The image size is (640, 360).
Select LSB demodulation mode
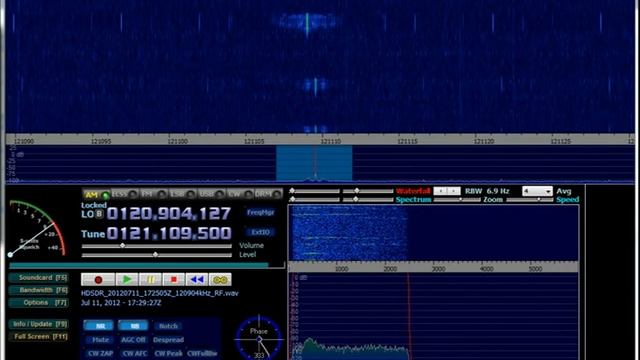point(182,194)
